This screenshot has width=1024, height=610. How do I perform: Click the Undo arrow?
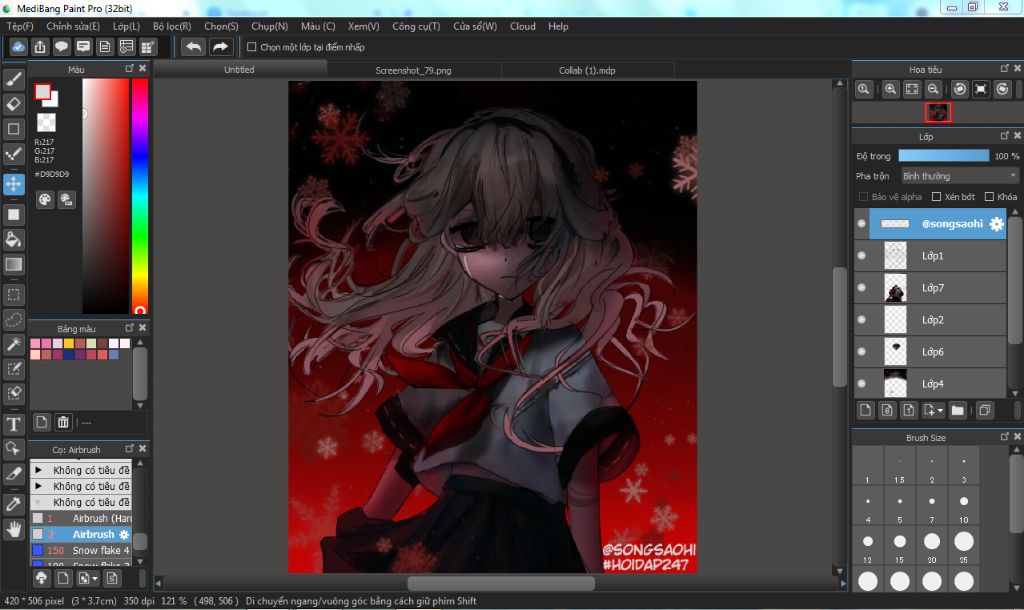pos(193,47)
